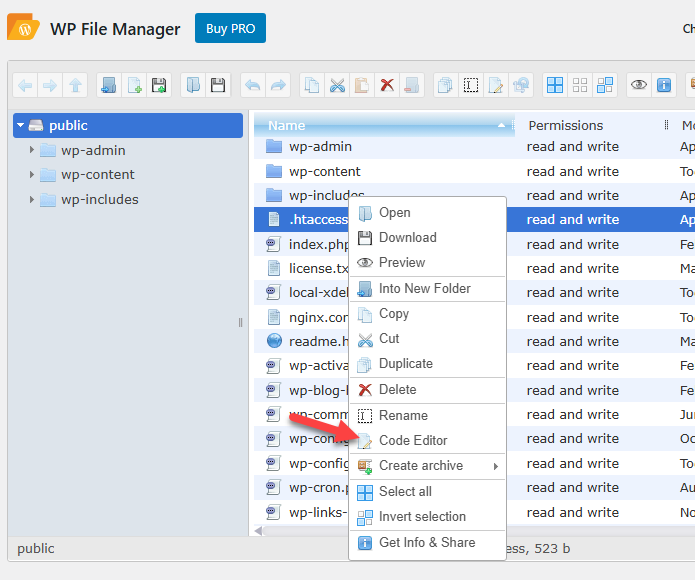The image size is (695, 580).
Task: Expand wp-includes folder in tree
Action: [31, 199]
